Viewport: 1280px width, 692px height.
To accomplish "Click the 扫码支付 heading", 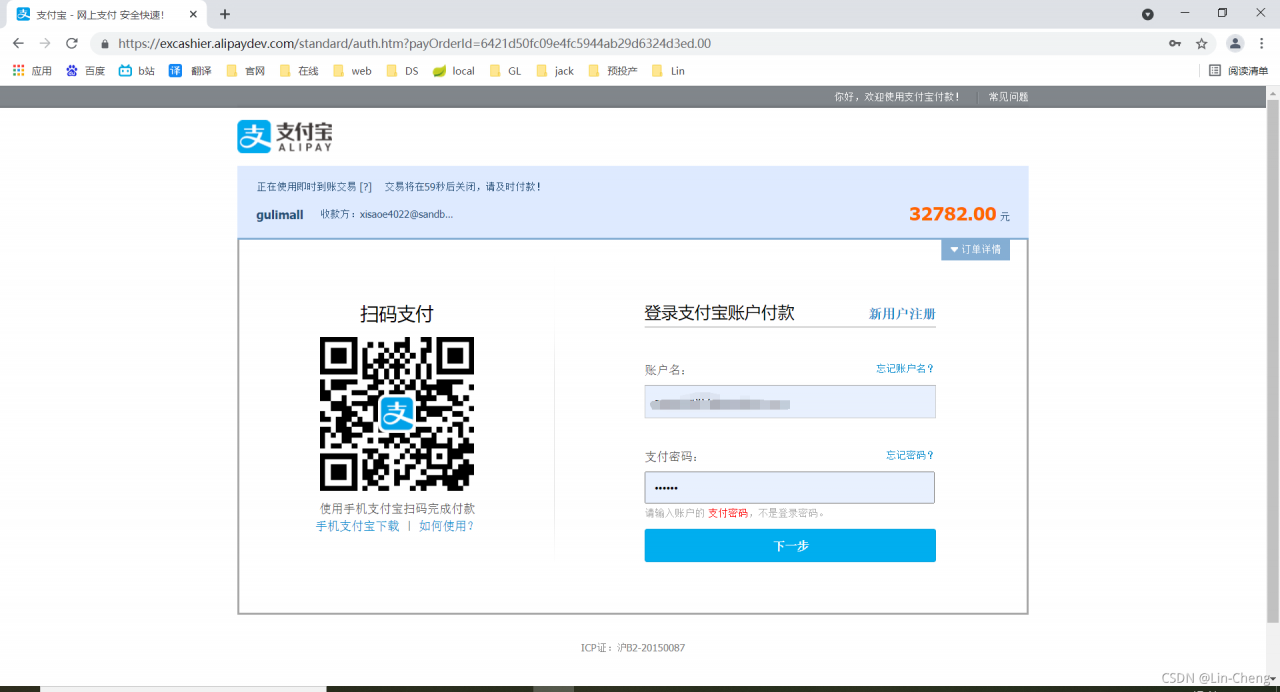I will coord(397,314).
